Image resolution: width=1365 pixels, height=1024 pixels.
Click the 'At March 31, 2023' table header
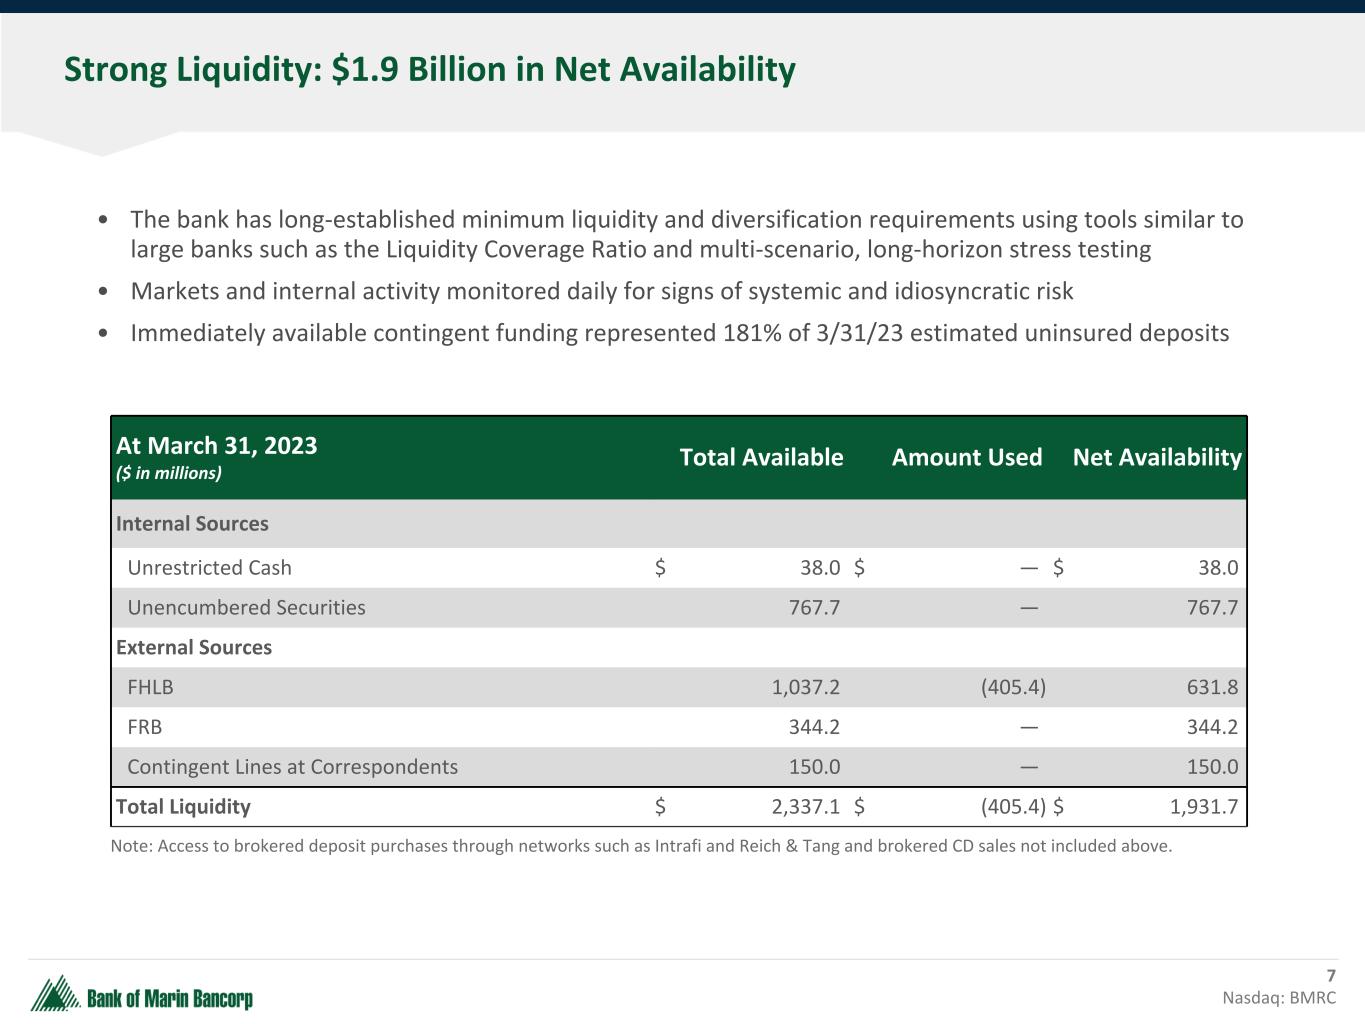[x=217, y=446]
